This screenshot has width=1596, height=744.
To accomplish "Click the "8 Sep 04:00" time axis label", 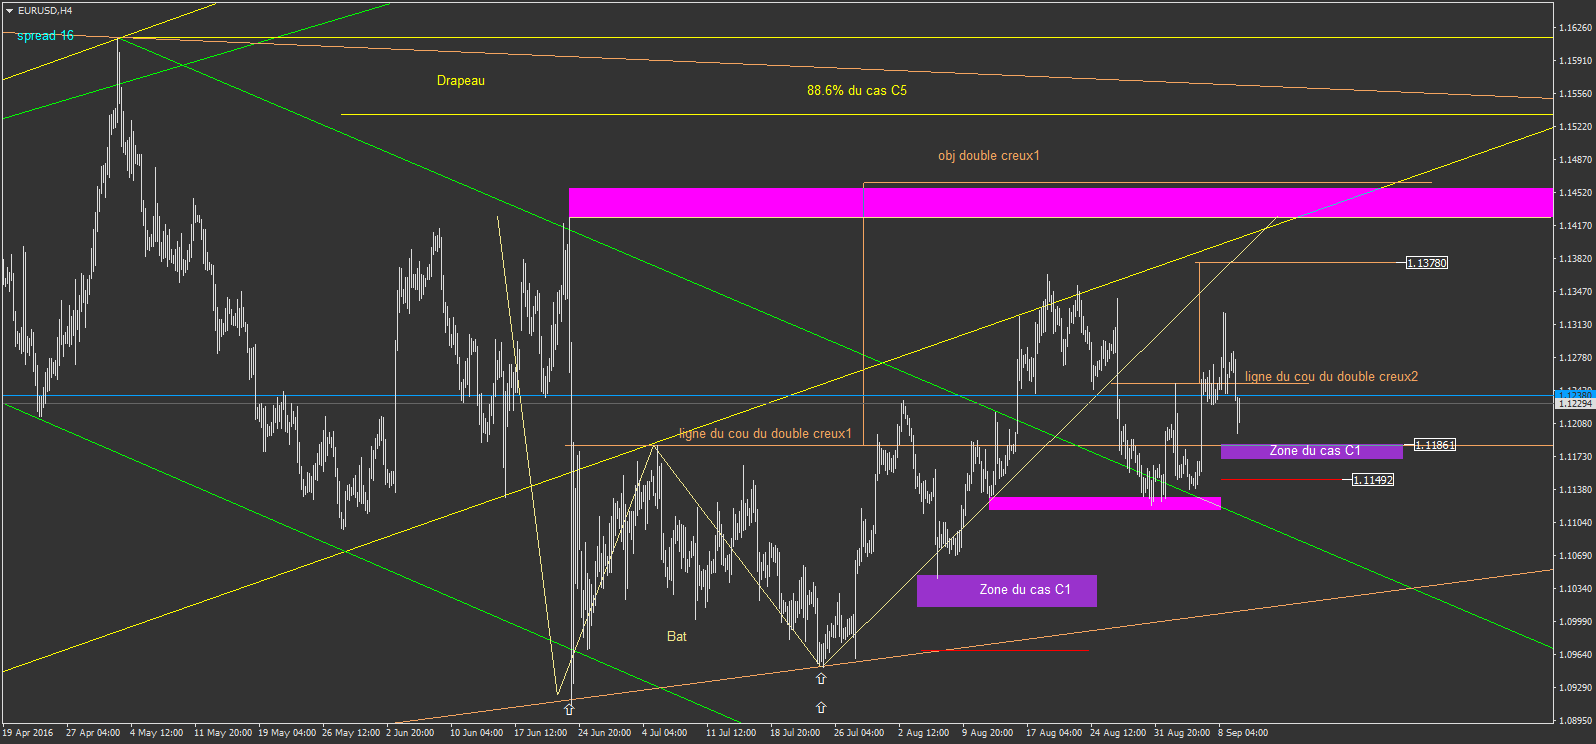I will (1243, 733).
